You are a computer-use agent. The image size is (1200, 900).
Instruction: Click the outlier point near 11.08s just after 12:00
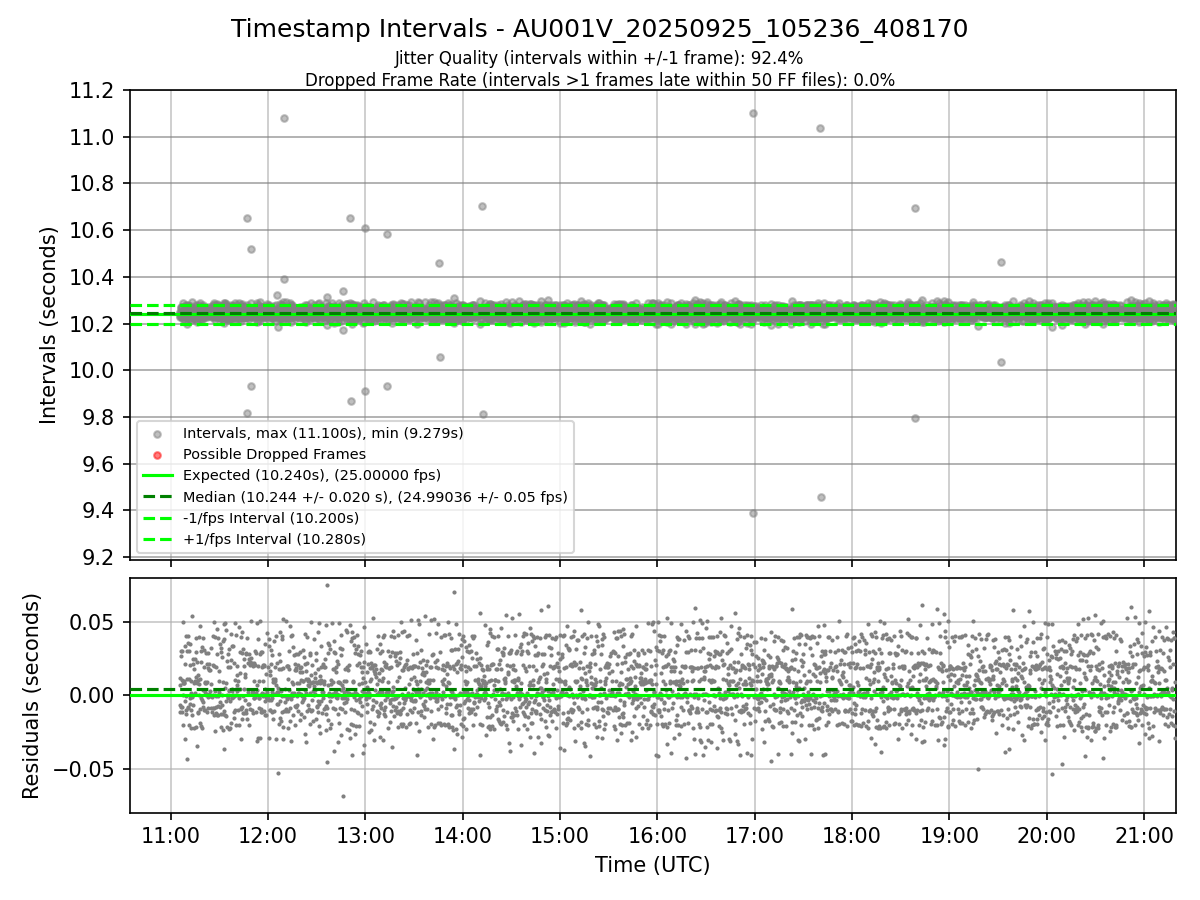click(x=284, y=118)
